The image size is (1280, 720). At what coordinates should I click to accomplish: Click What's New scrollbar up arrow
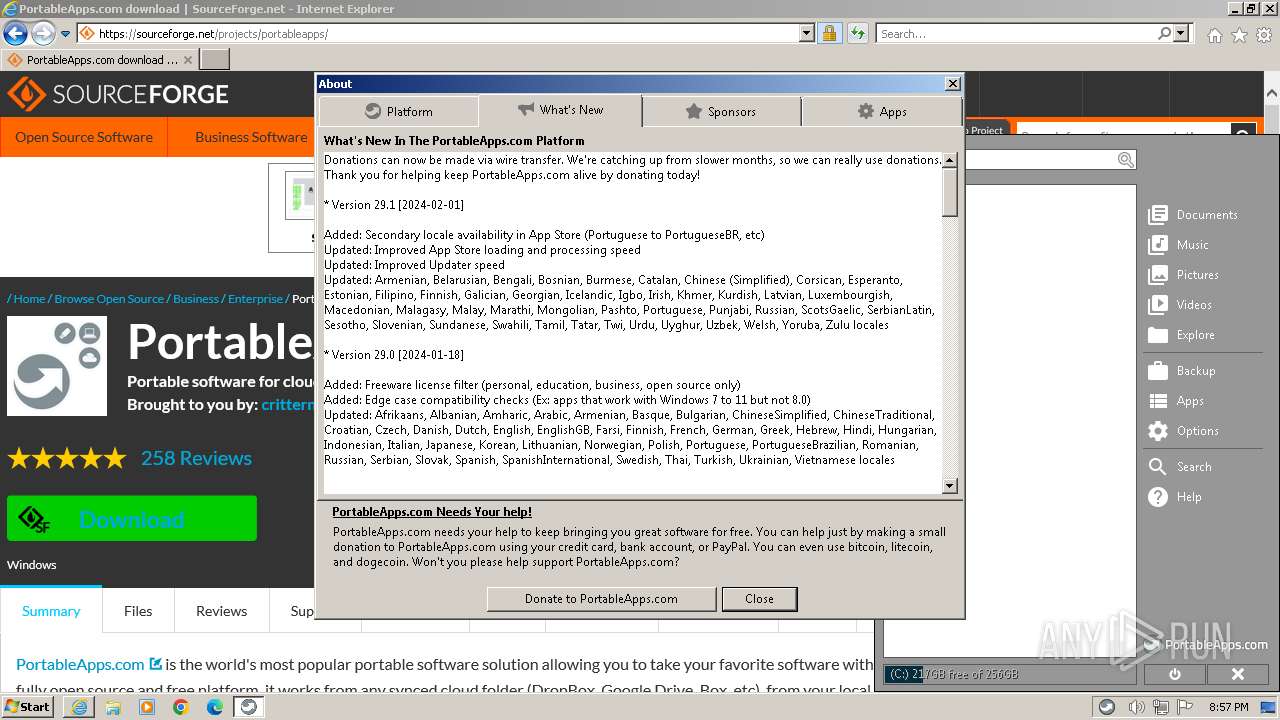[950, 160]
